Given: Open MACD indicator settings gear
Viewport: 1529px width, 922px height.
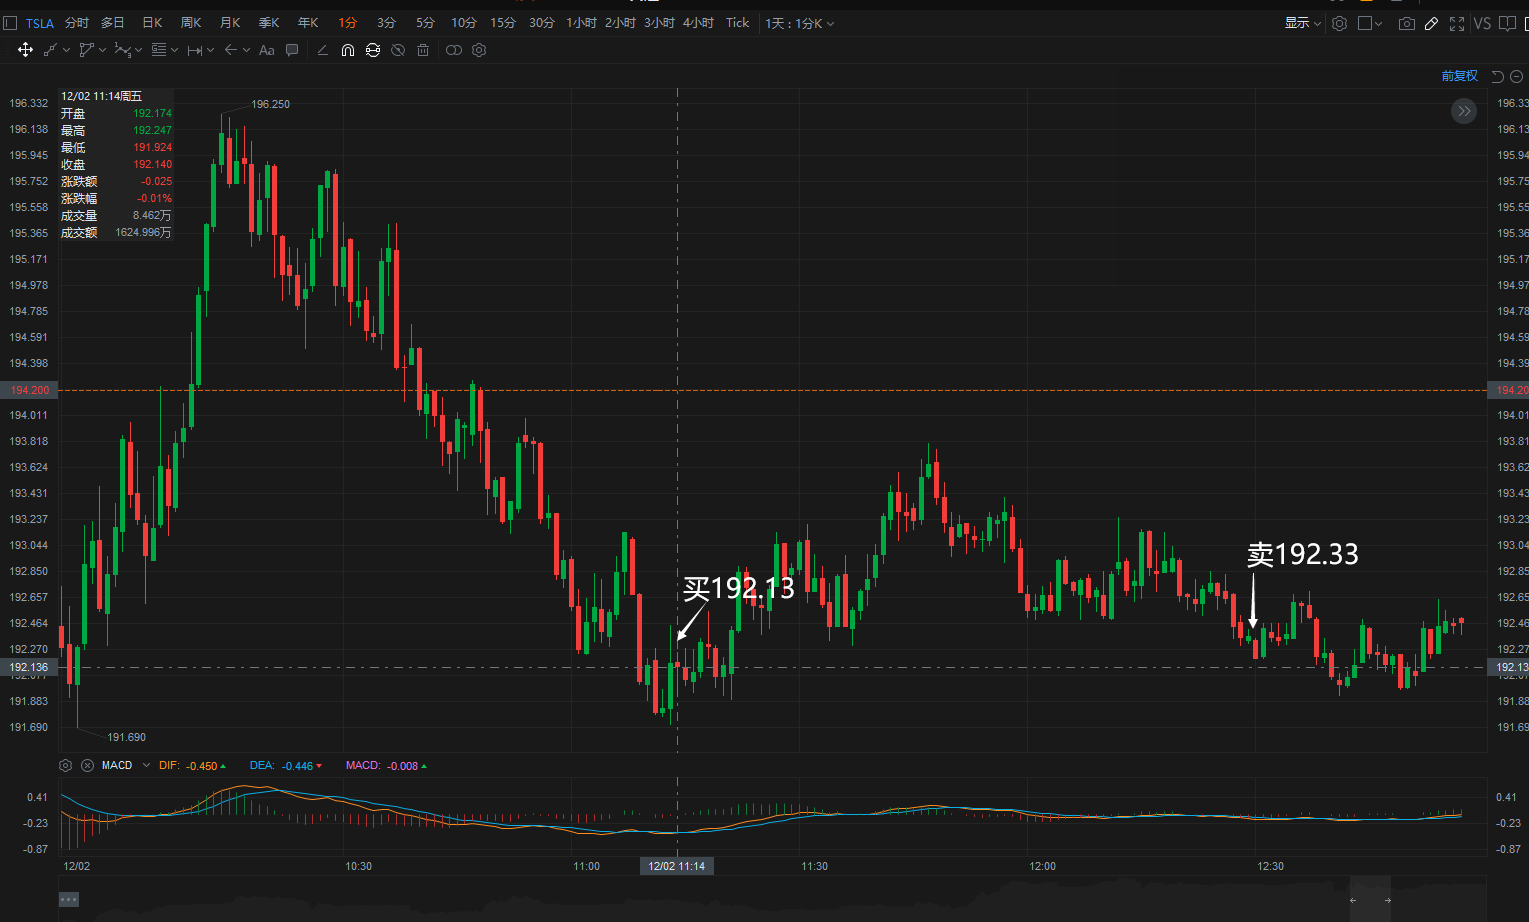Looking at the screenshot, I should click(x=66, y=765).
